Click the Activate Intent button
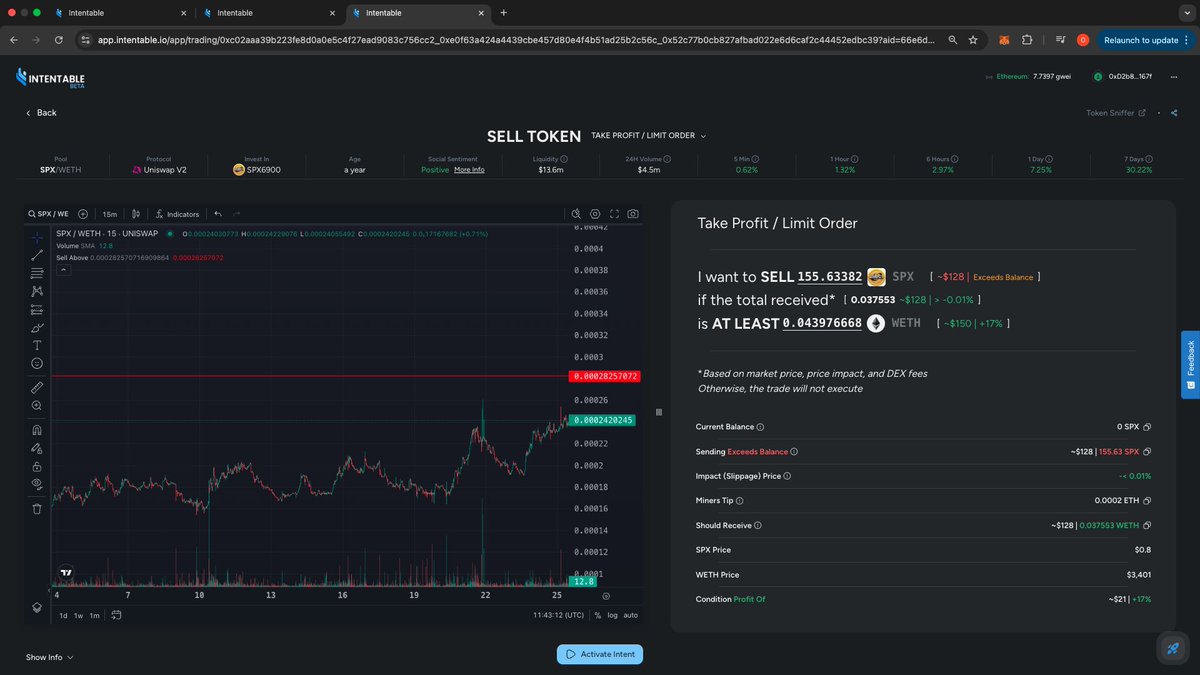The image size is (1200, 675). pos(599,653)
